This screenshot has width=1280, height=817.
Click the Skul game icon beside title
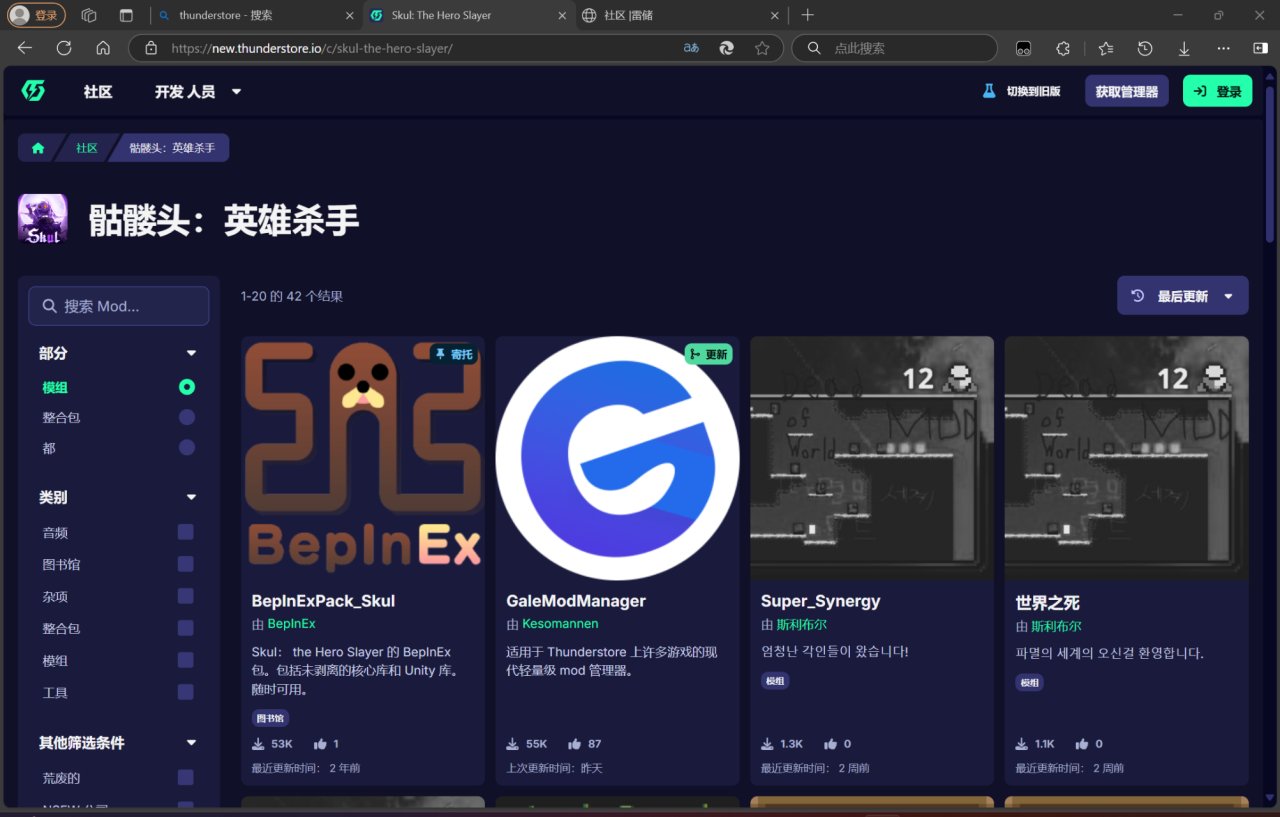pyautogui.click(x=43, y=219)
